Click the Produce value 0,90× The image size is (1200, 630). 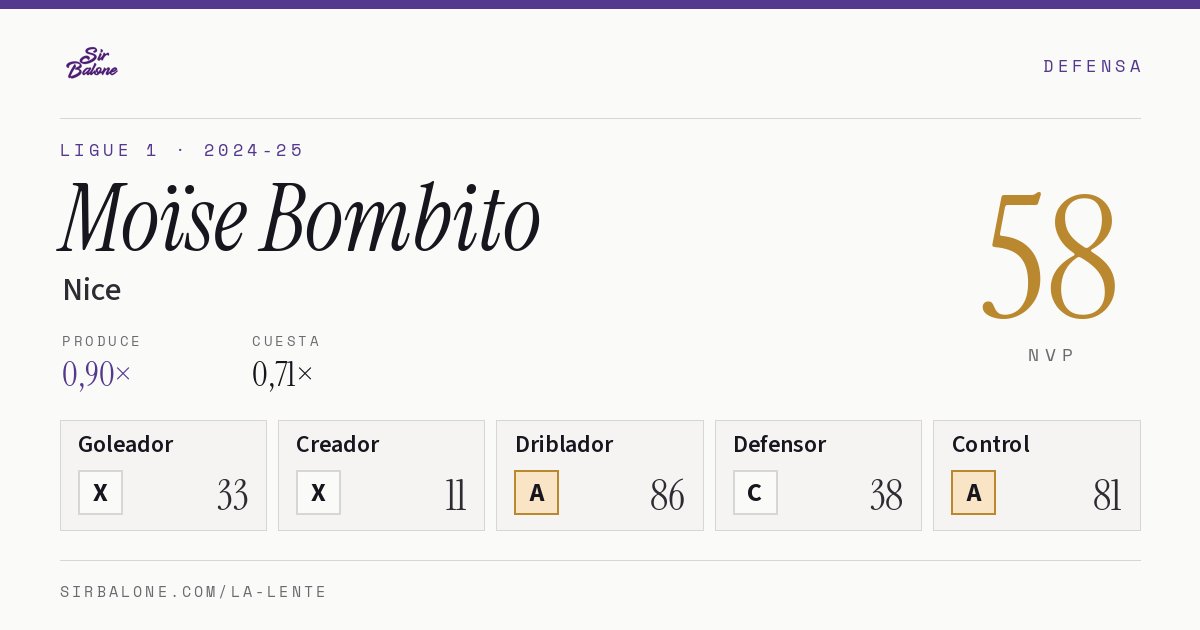[x=97, y=374]
